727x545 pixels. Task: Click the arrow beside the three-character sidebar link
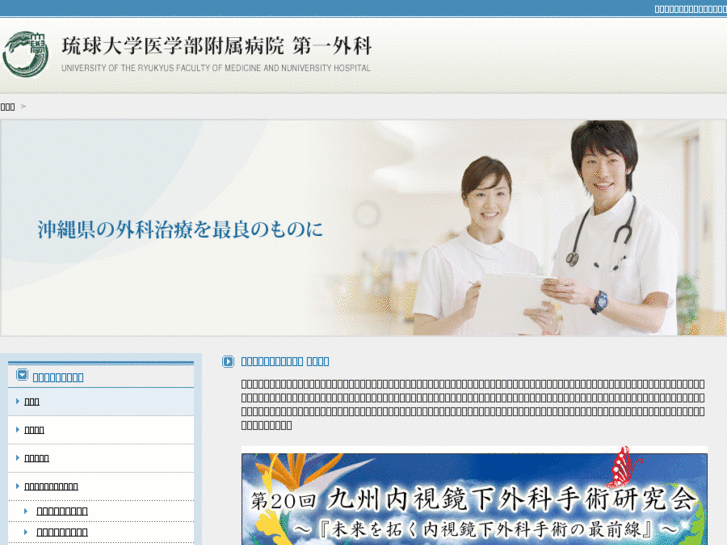click(18, 401)
